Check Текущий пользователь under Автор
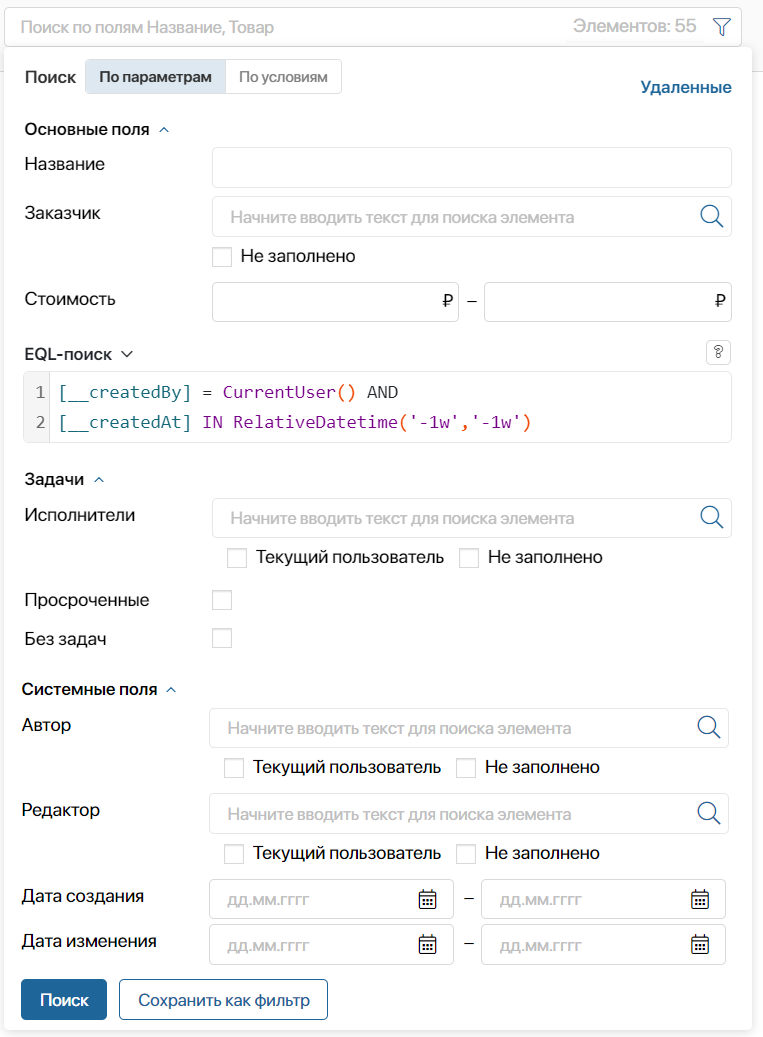 pyautogui.click(x=234, y=768)
